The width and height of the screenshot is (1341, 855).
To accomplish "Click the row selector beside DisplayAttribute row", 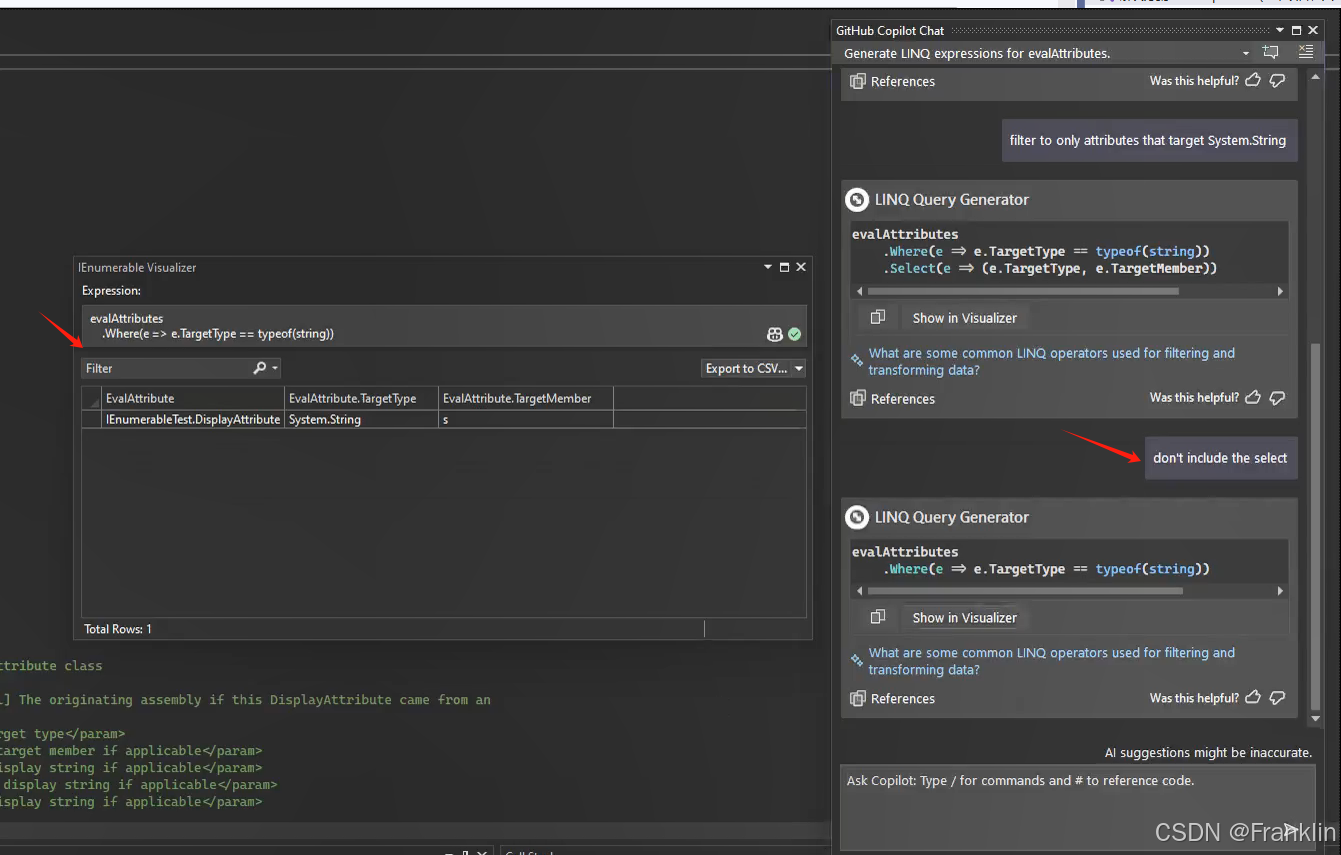I will (92, 420).
